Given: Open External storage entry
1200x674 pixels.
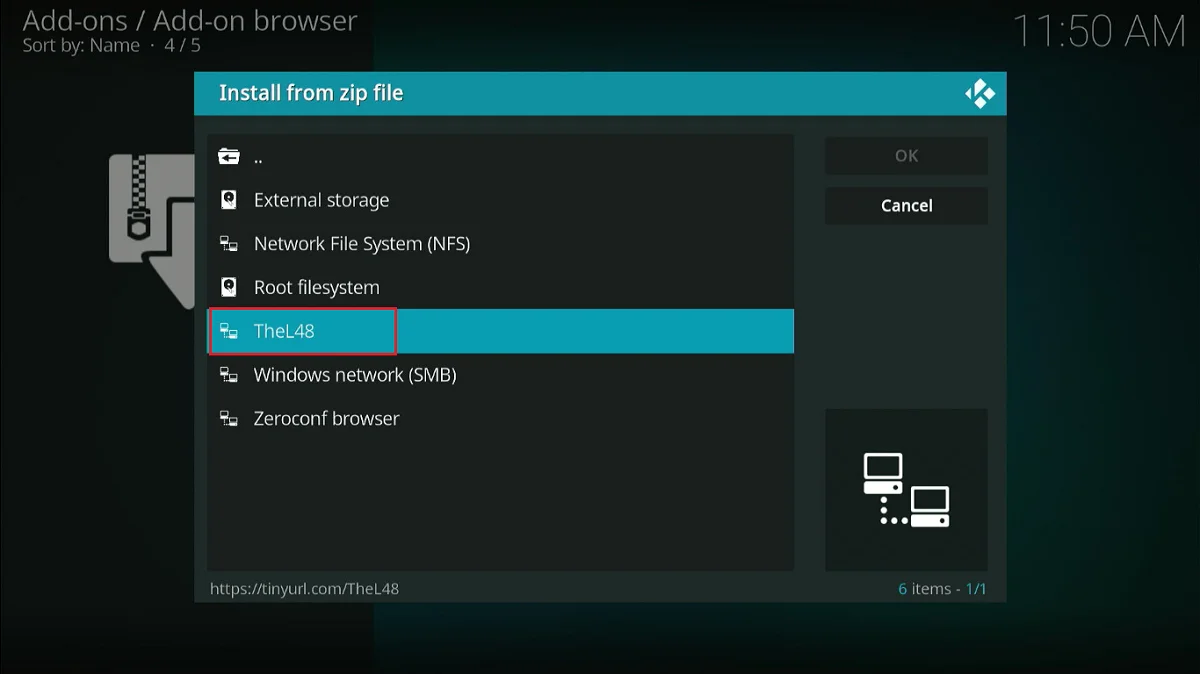Looking at the screenshot, I should click(x=500, y=200).
